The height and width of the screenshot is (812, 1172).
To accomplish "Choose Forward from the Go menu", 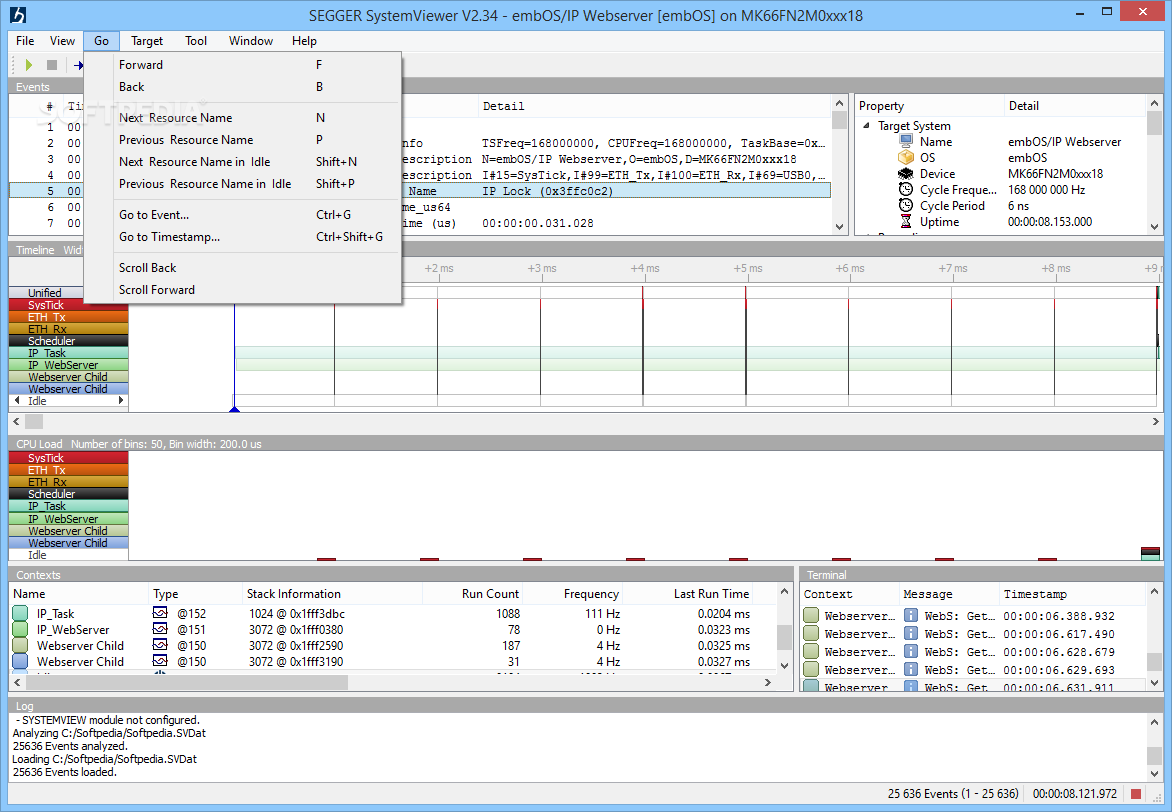I will click(x=243, y=65).
